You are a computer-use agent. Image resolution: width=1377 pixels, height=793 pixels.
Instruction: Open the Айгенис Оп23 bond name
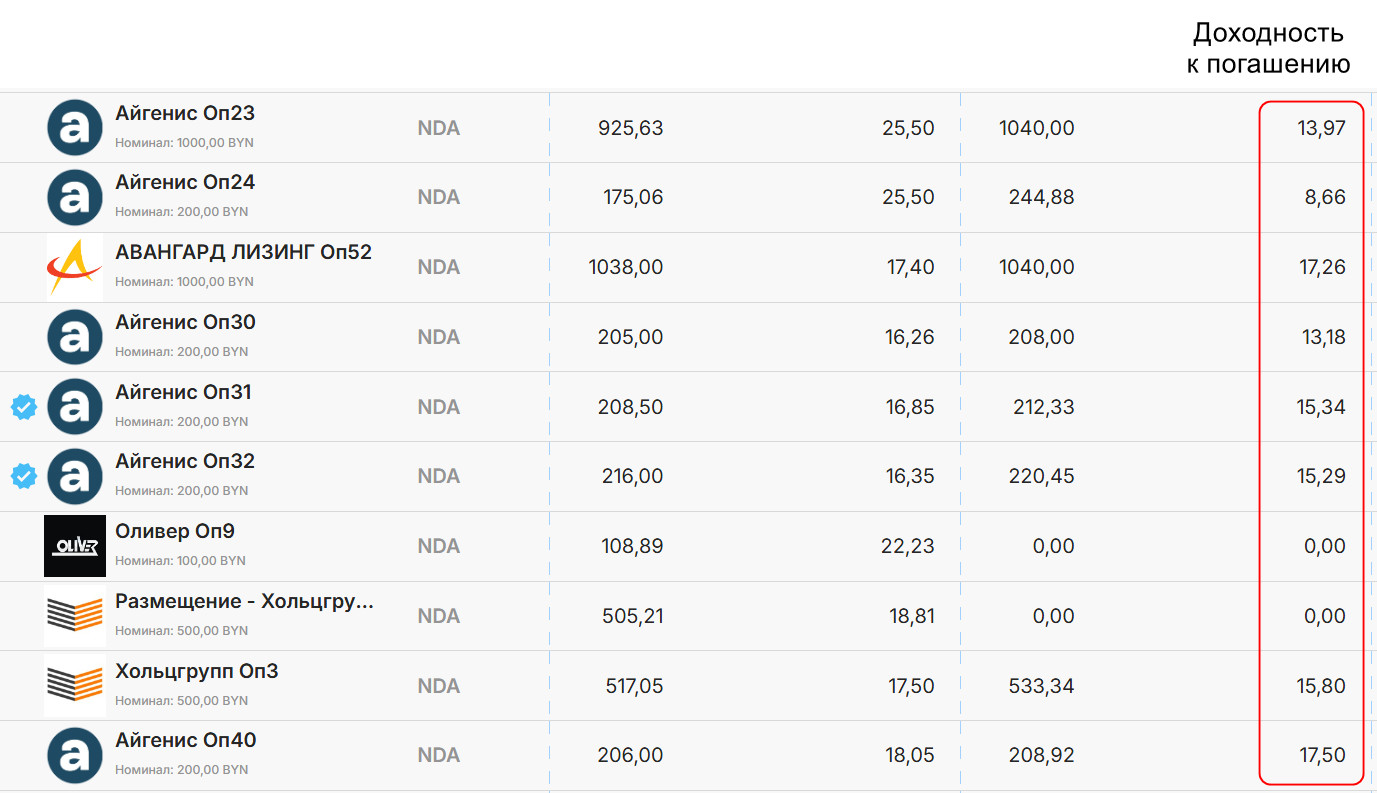pos(185,113)
